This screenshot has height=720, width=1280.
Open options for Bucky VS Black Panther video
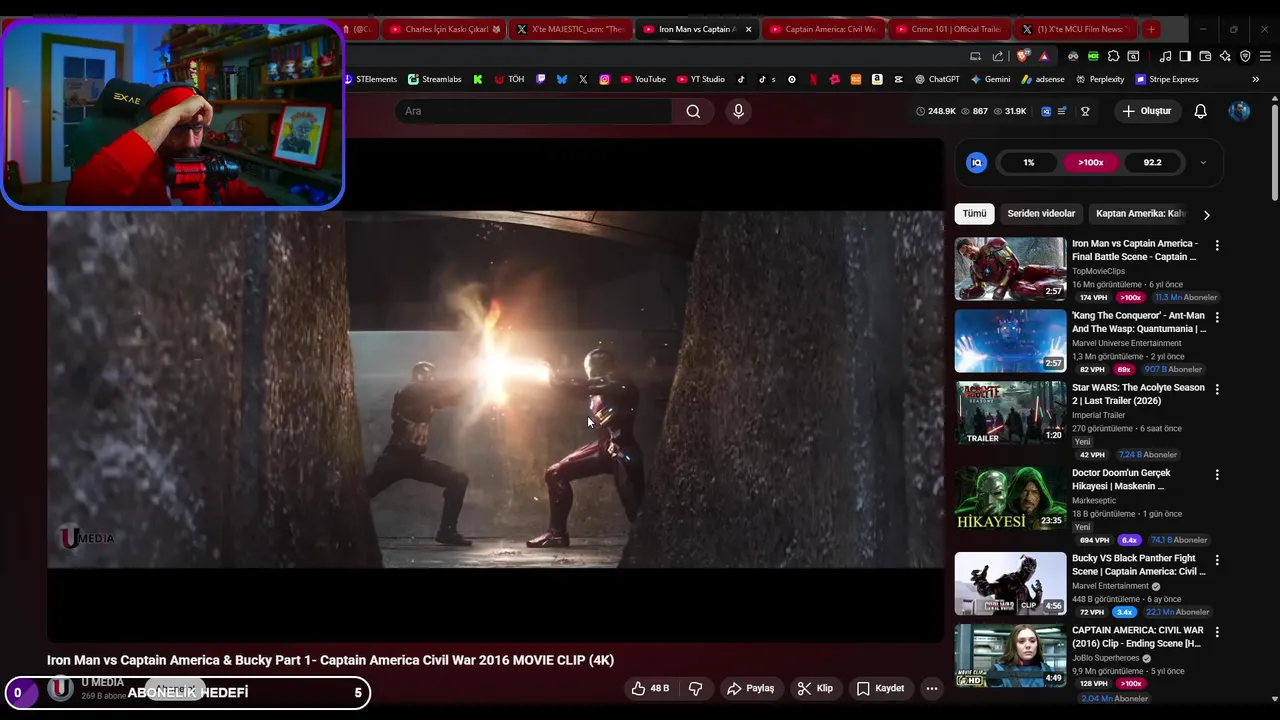pyautogui.click(x=1217, y=560)
